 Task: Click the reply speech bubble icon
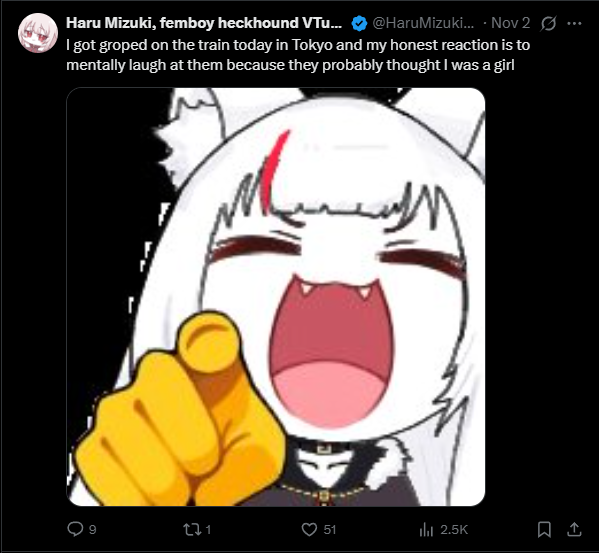(x=75, y=529)
